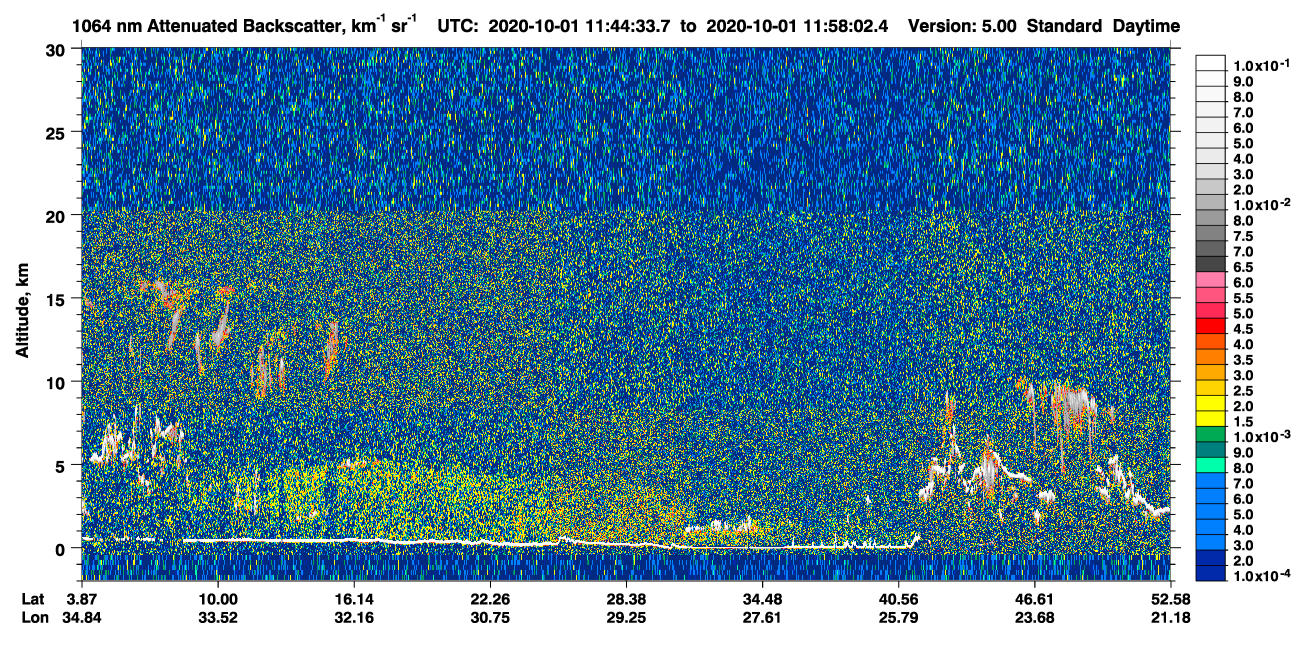This screenshot has height=667, width=1300.
Task: Click the longitude value '33.52'
Action: point(218,617)
